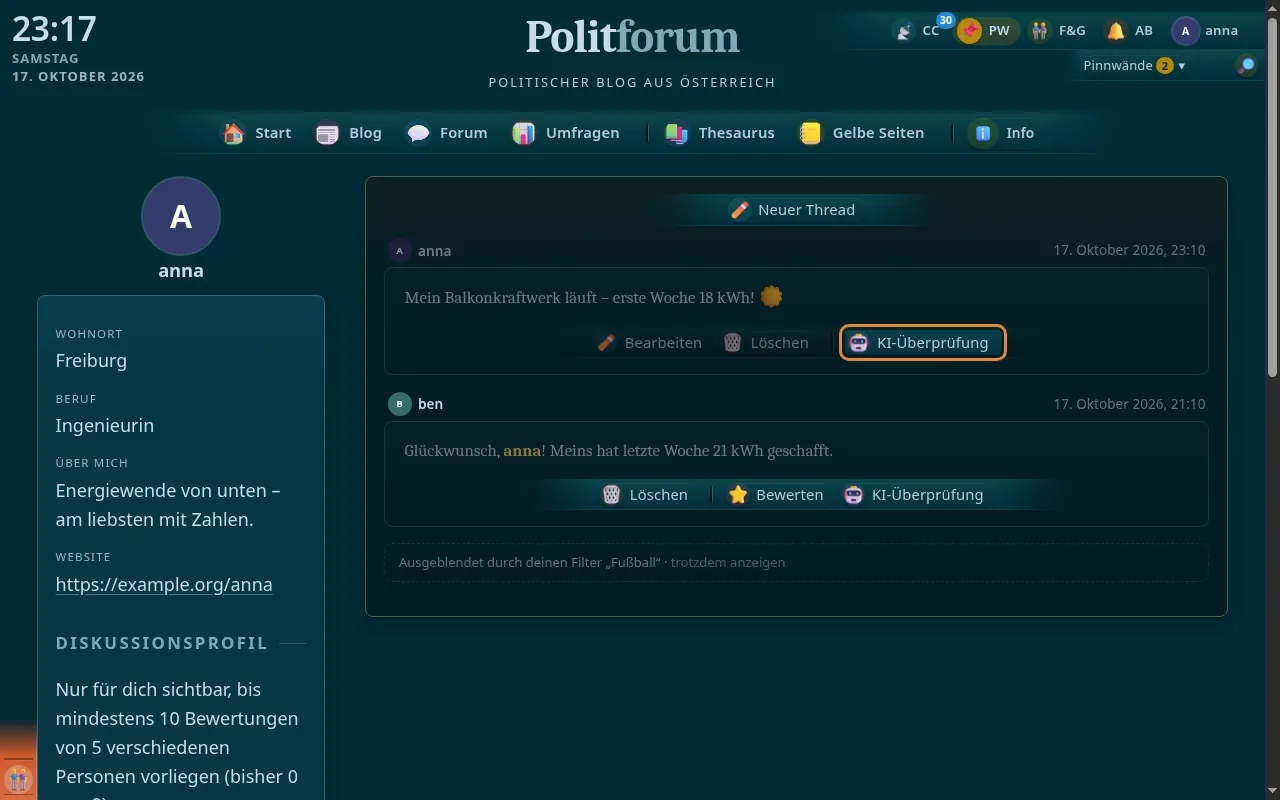Click the 17. Oktober 2026, 21:10 timestamp
The width and height of the screenshot is (1280, 800).
[1129, 404]
